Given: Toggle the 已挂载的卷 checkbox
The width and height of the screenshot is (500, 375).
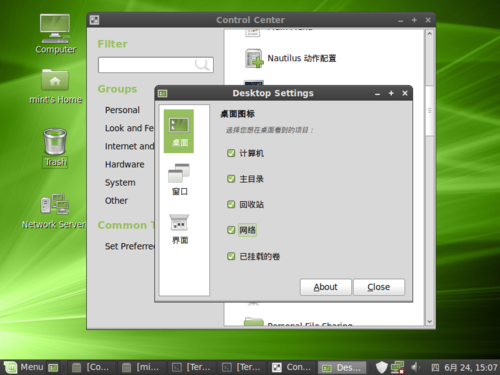Looking at the screenshot, I should point(231,256).
